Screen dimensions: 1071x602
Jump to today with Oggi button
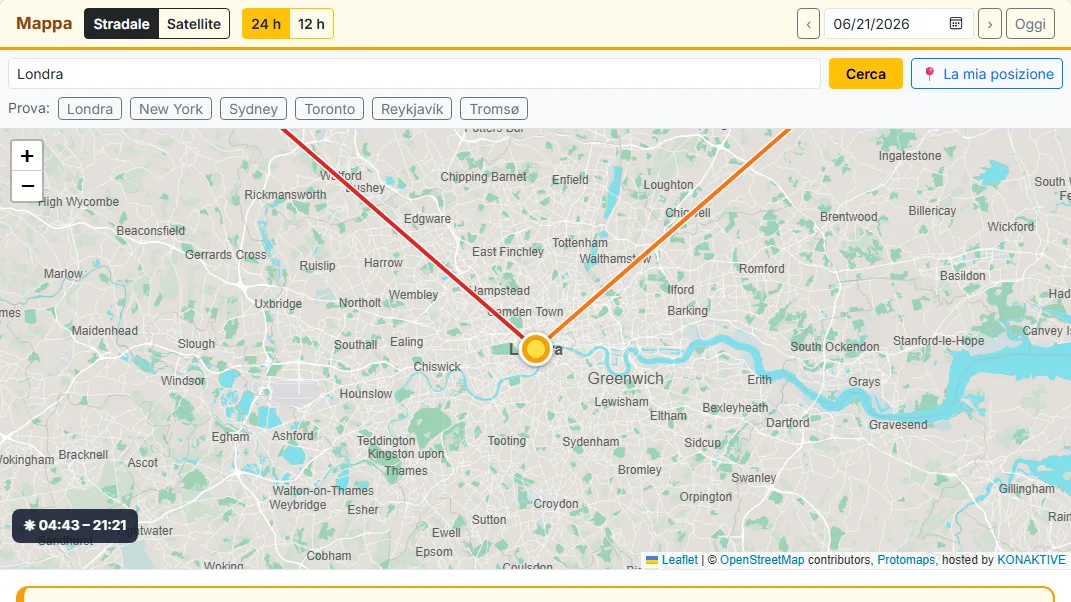(1030, 24)
